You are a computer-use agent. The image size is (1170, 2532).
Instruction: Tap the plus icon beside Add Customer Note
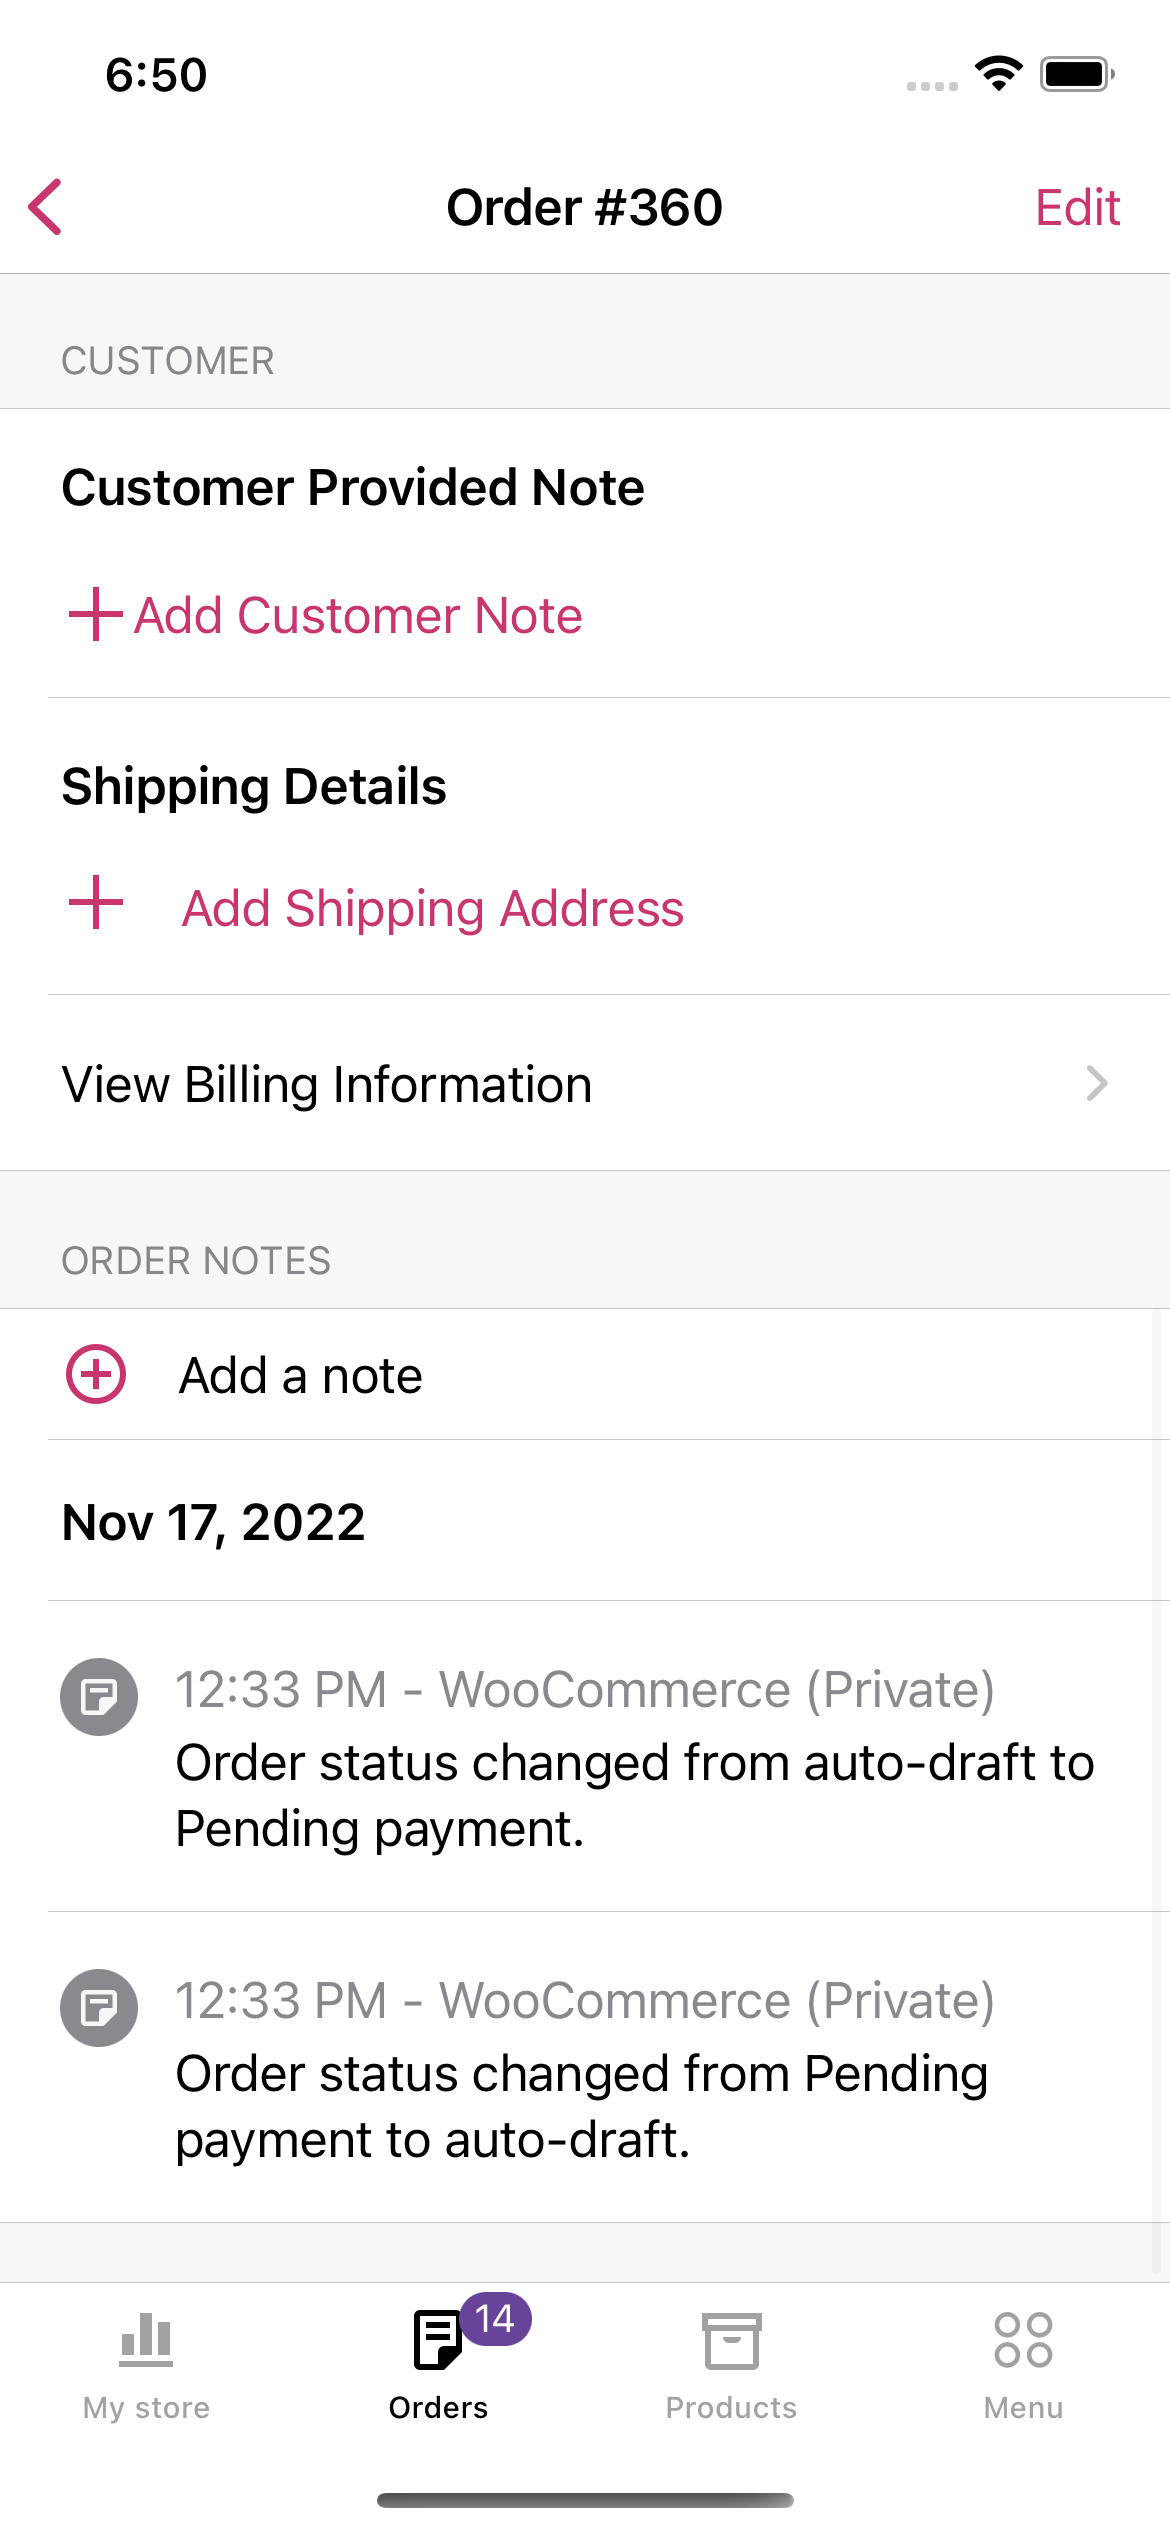[95, 614]
